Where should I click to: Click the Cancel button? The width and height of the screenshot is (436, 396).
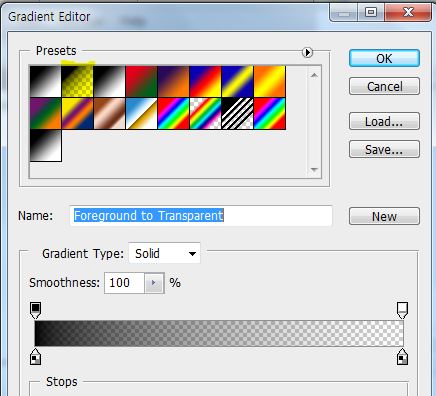384,86
